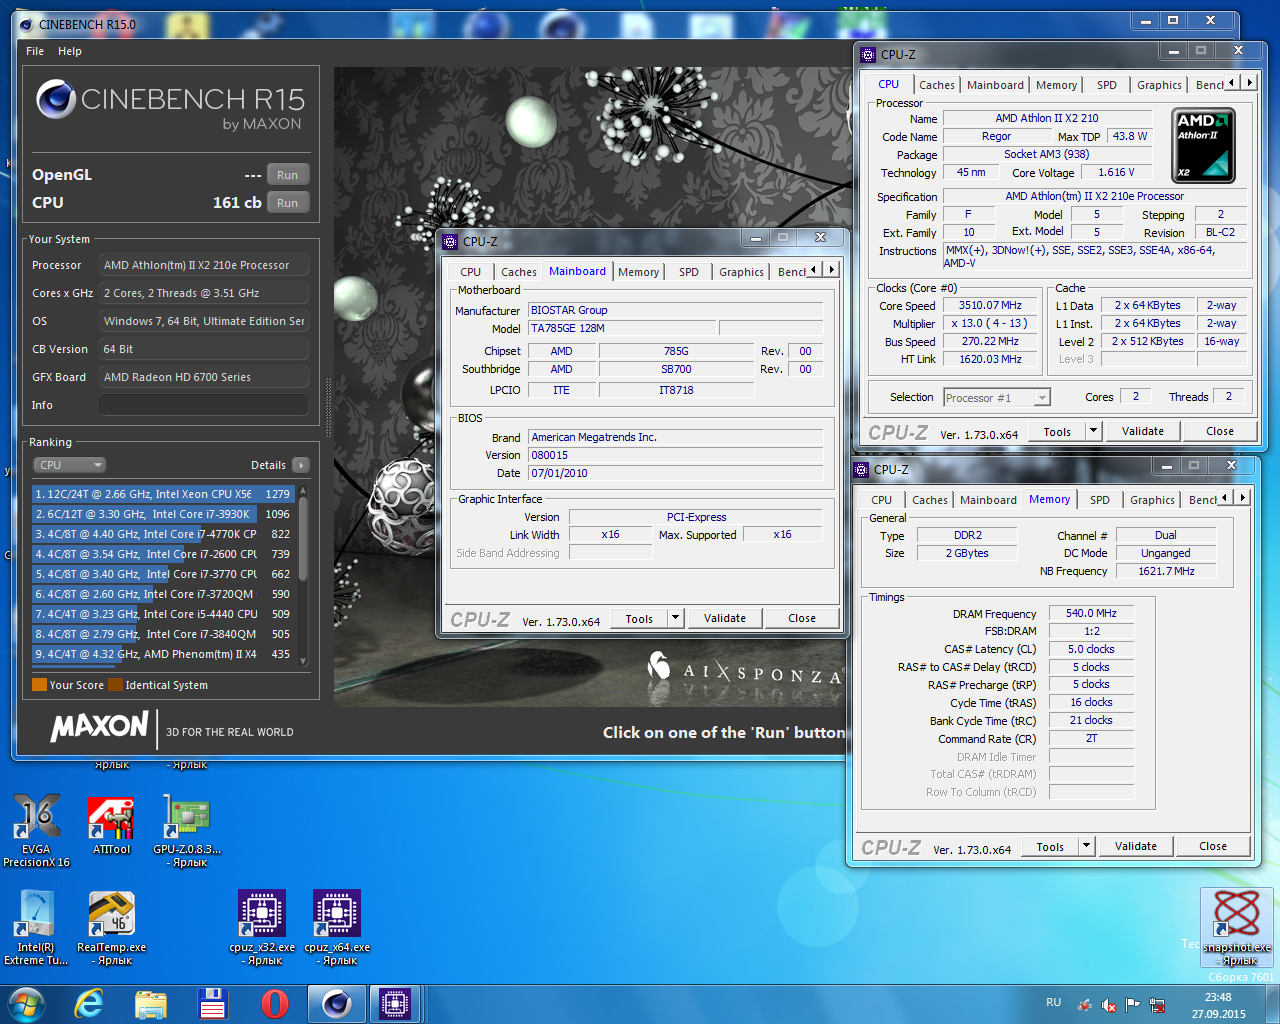Click GFX Board value AMD Radeon HD 6700

click(204, 377)
